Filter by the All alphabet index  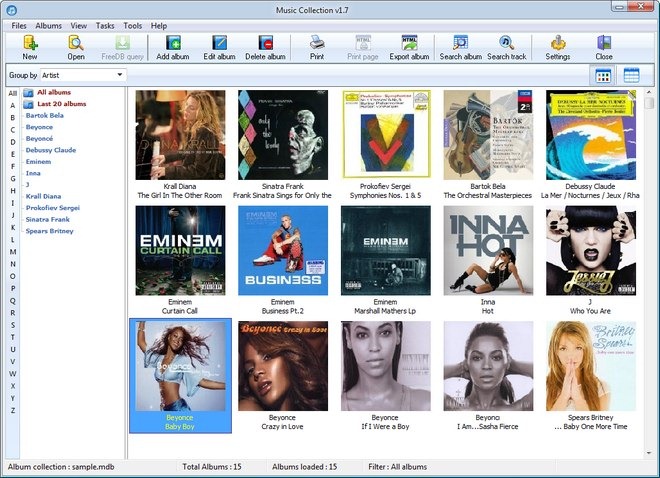(13, 93)
